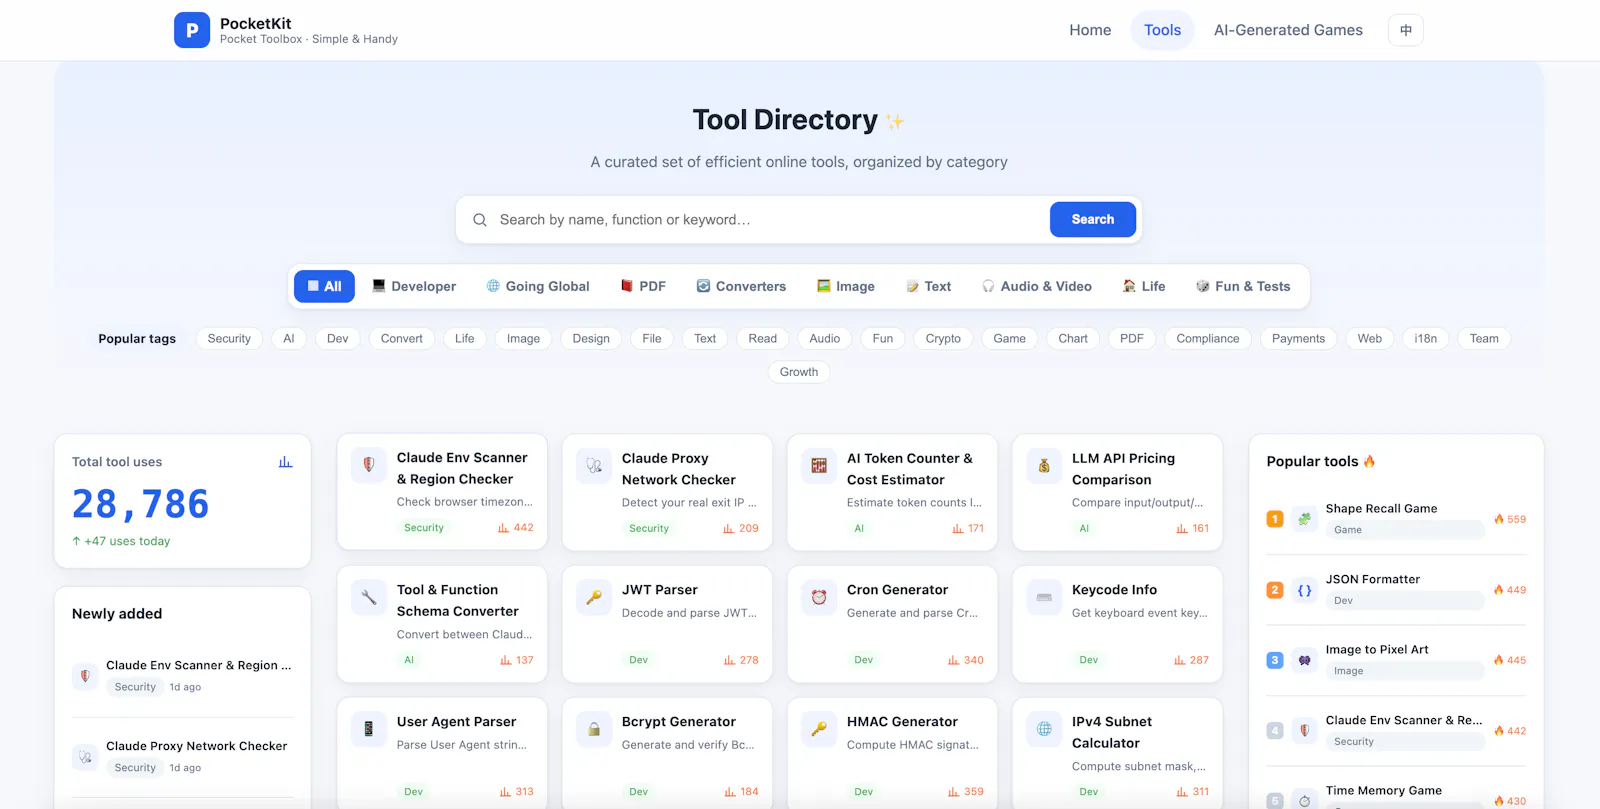Open the Bcrypt Generator tool title

(x=679, y=722)
